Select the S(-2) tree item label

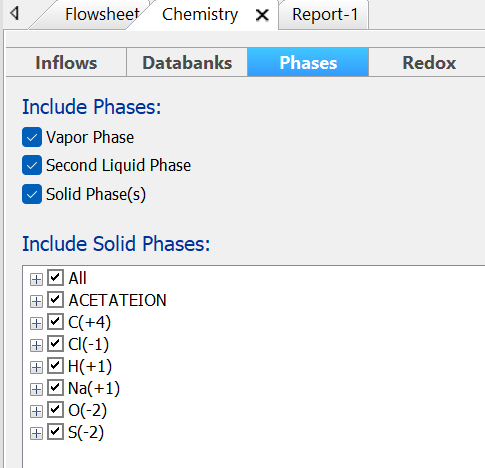pyautogui.click(x=86, y=432)
